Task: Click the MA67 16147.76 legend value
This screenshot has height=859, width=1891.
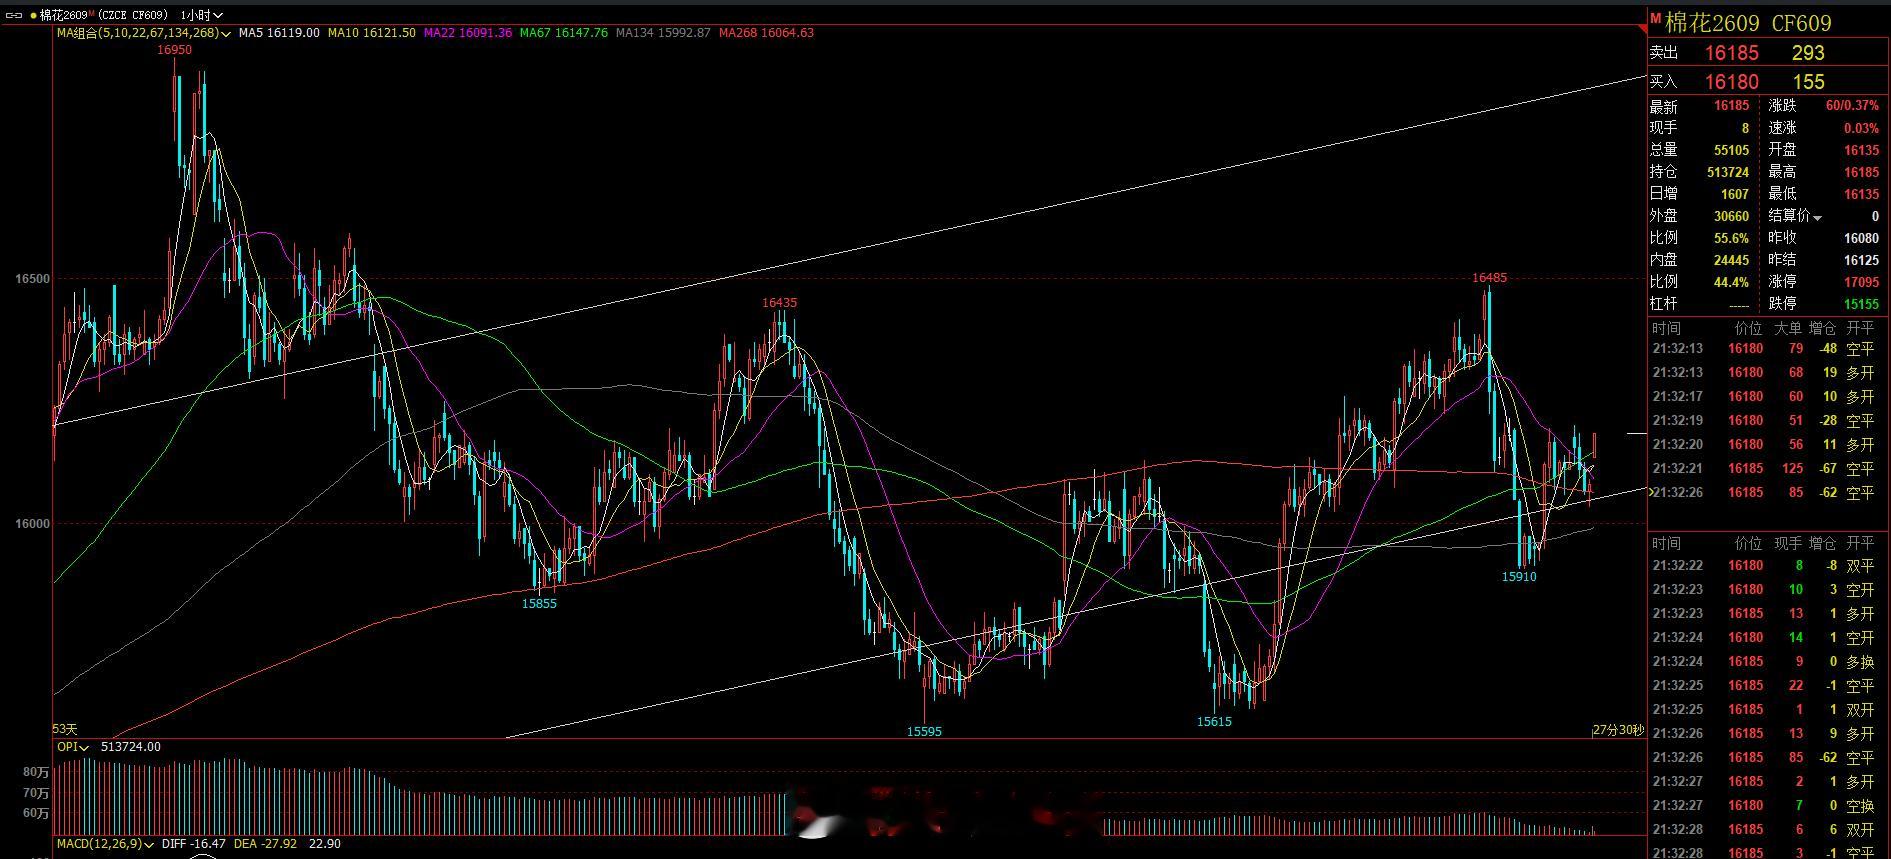Action: pyautogui.click(x=564, y=33)
